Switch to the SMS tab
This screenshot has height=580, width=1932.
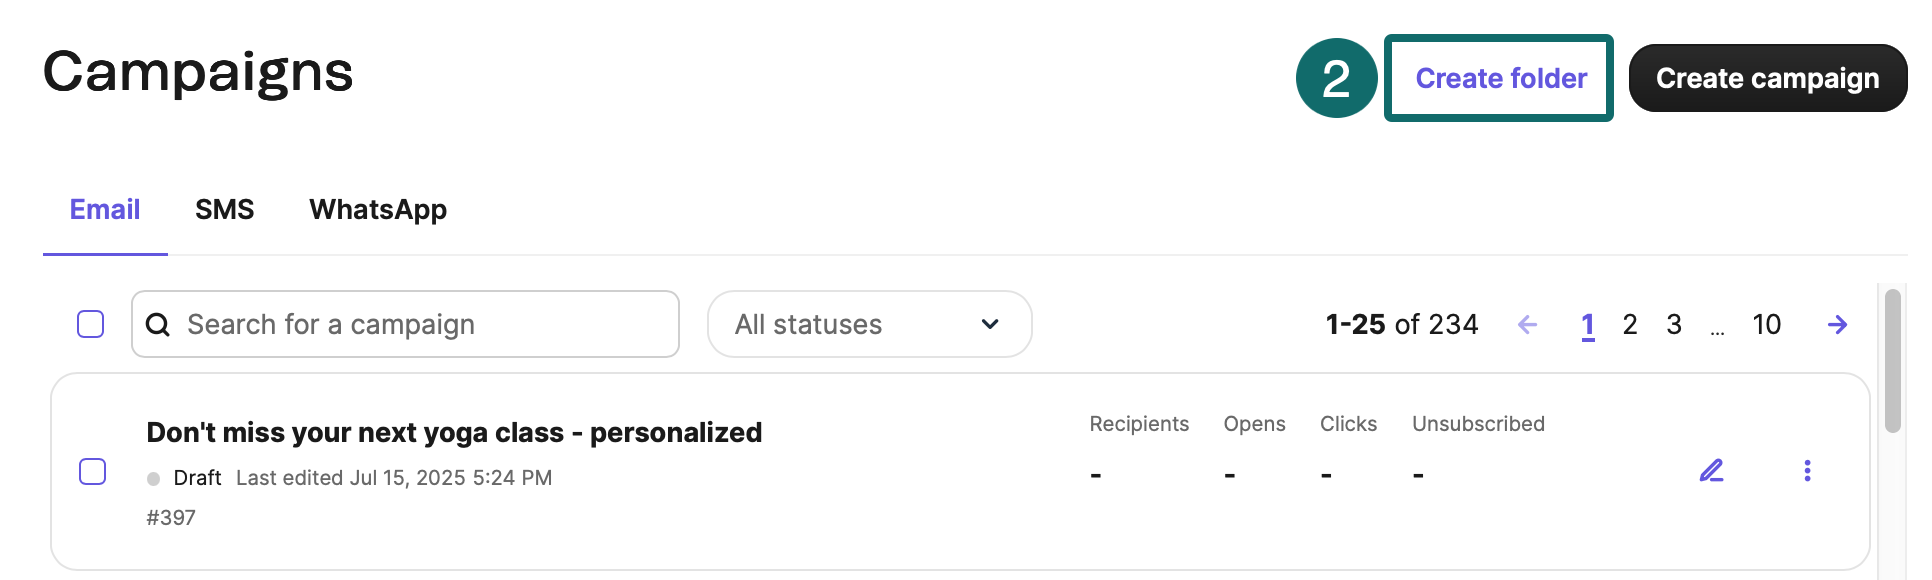pyautogui.click(x=224, y=210)
